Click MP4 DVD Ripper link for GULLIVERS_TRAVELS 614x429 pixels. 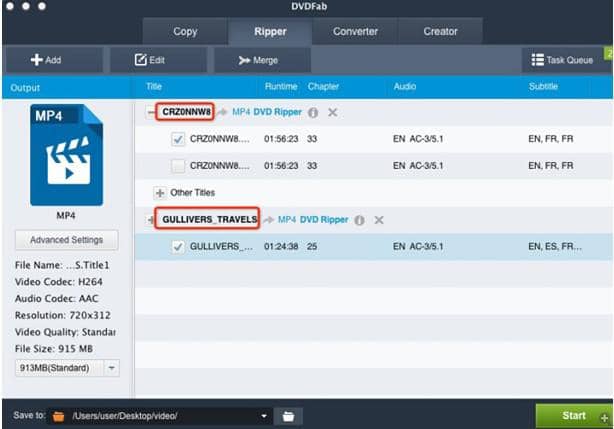click(x=313, y=220)
